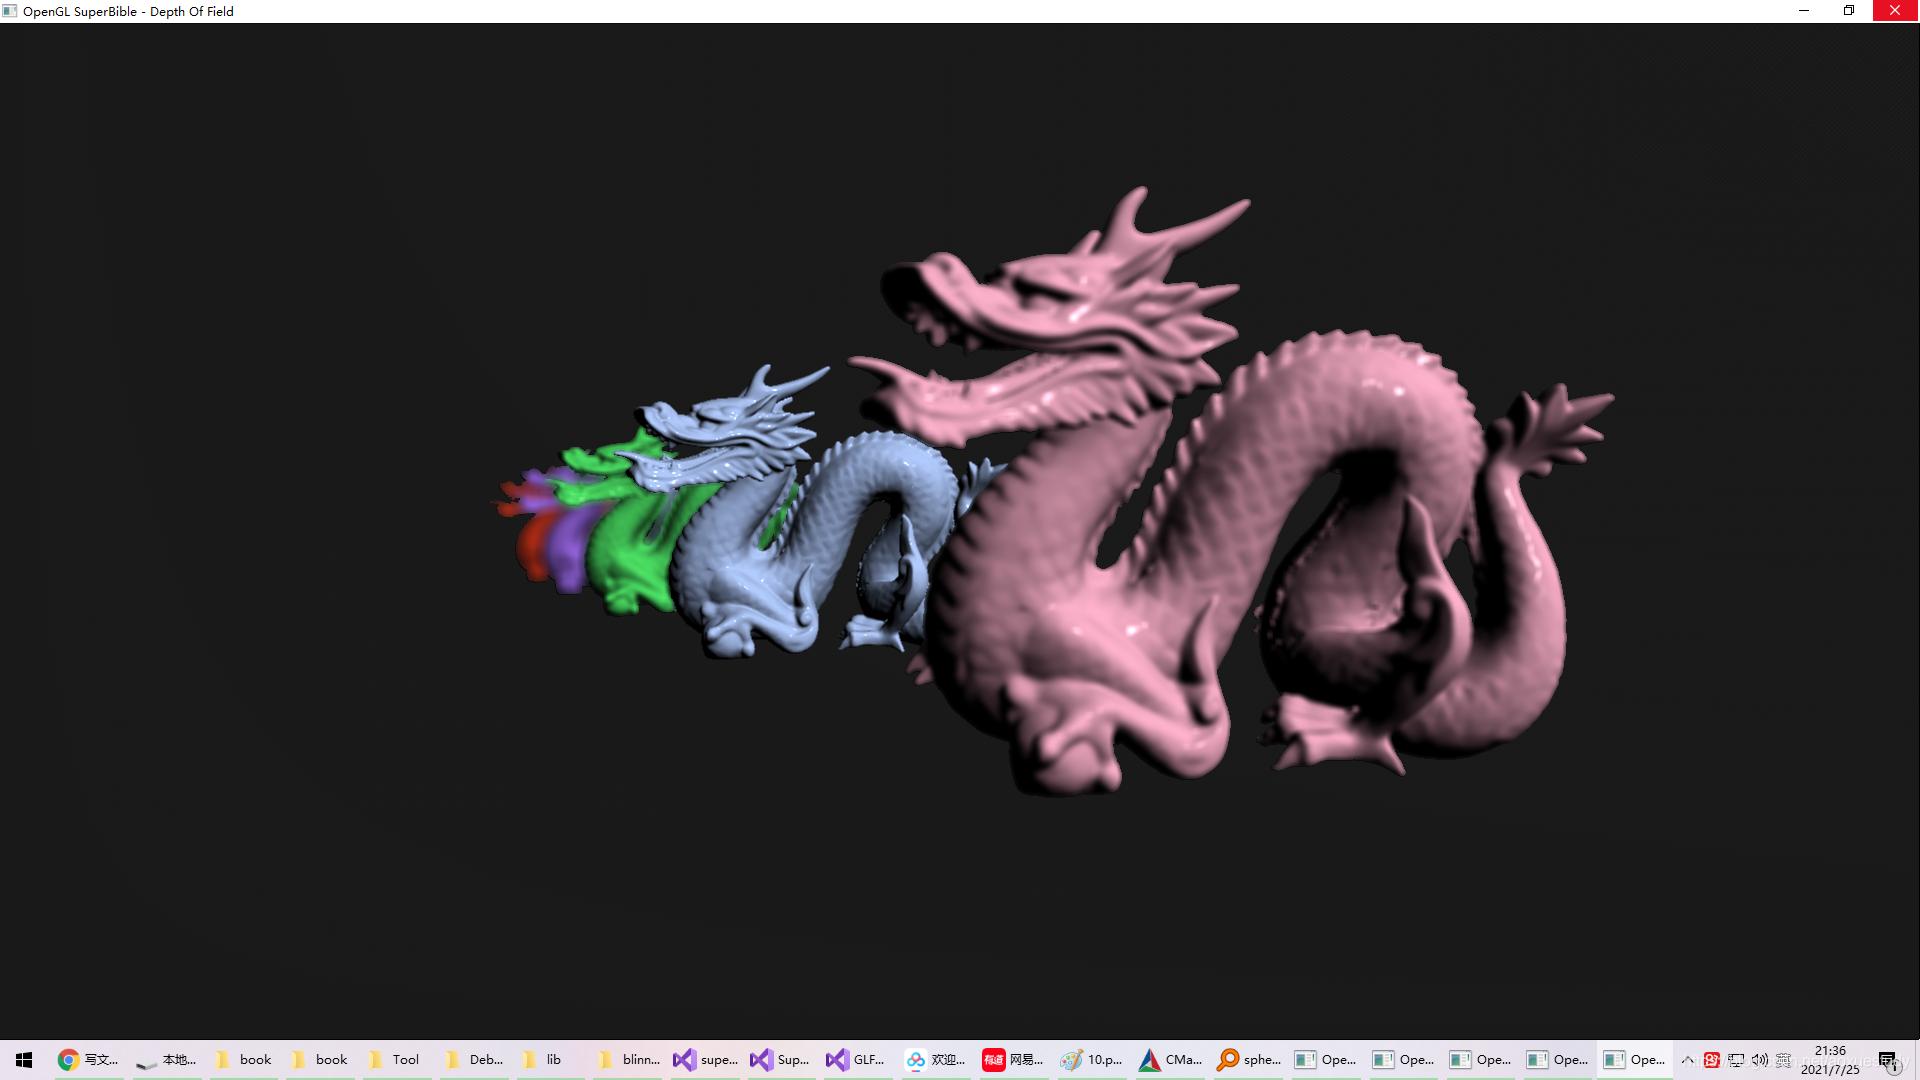Open the CMake taskbar application

click(1170, 1060)
